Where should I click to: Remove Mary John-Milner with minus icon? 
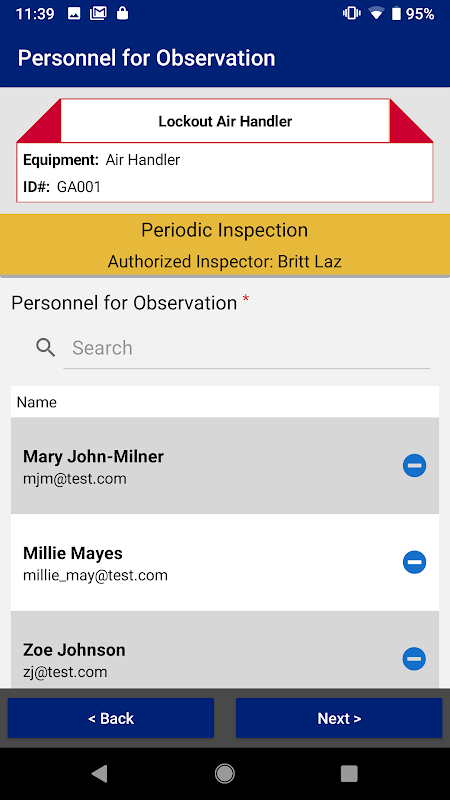(414, 465)
